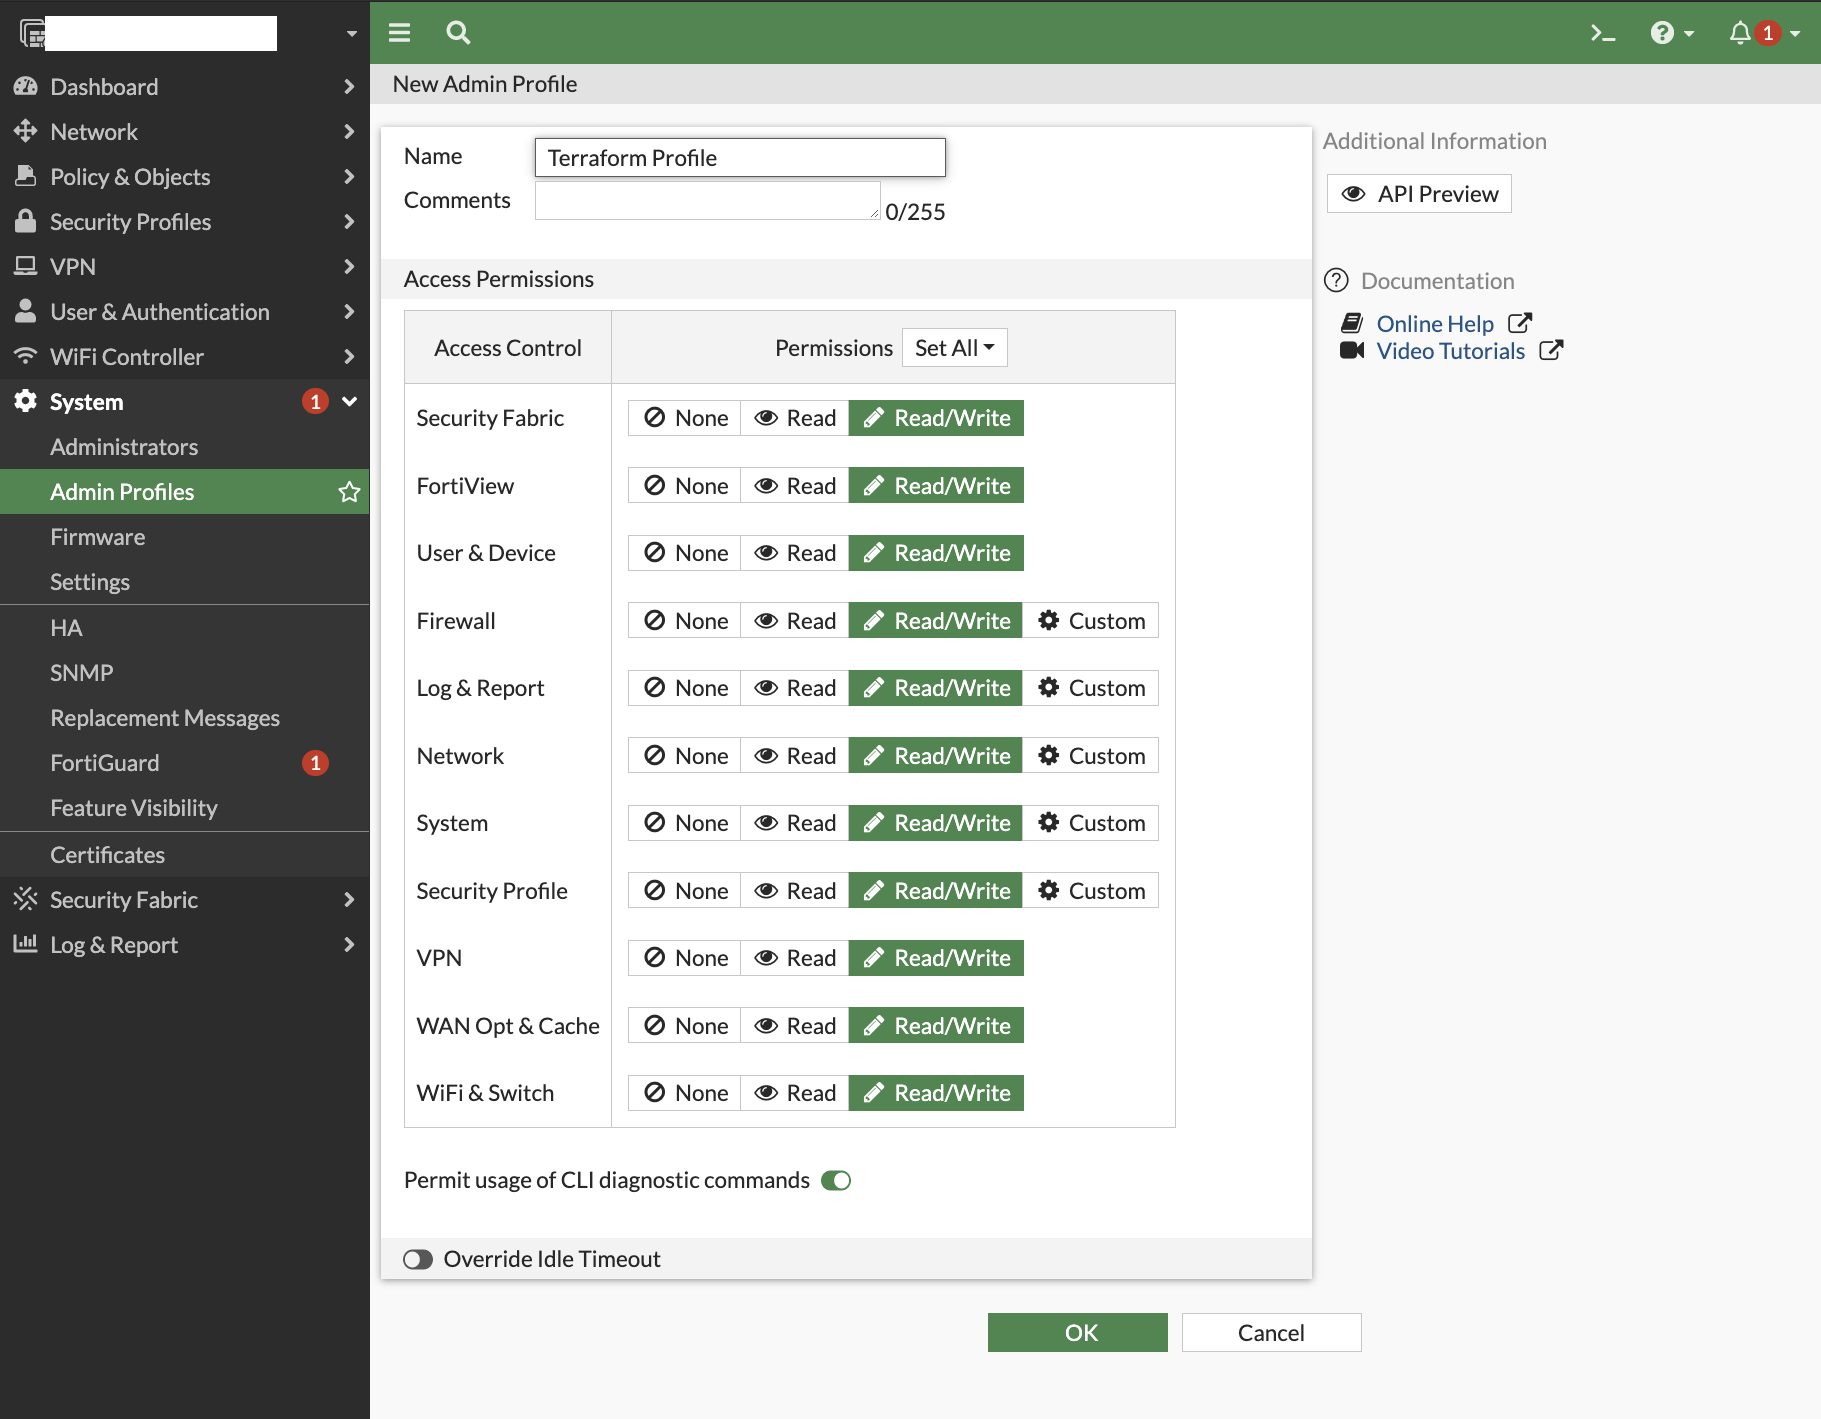Click favorite star on Admin Profiles
Viewport: 1821px width, 1419px height.
click(349, 492)
